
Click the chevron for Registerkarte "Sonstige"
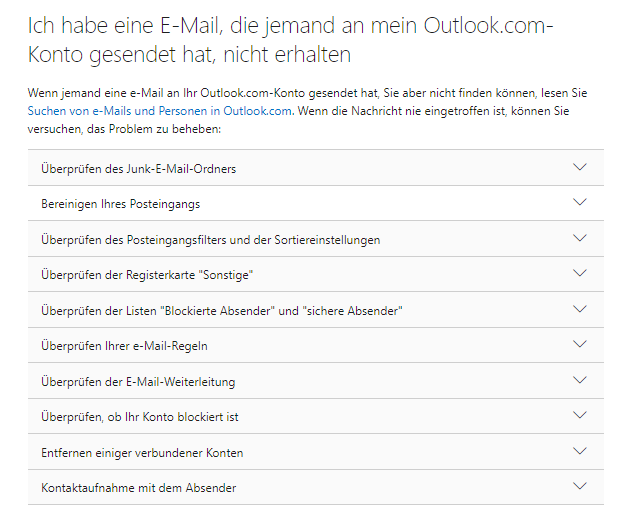(580, 273)
